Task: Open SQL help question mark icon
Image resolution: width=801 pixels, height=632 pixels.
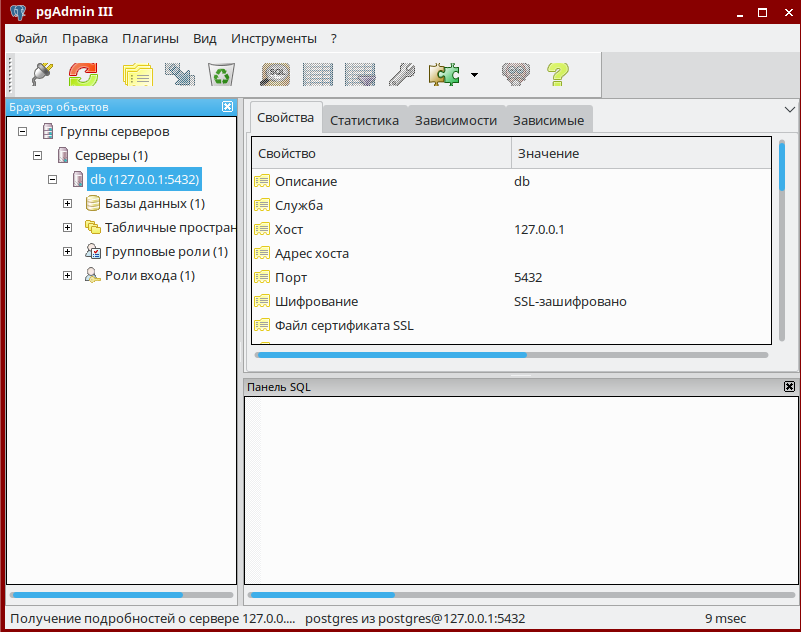Action: [x=557, y=75]
